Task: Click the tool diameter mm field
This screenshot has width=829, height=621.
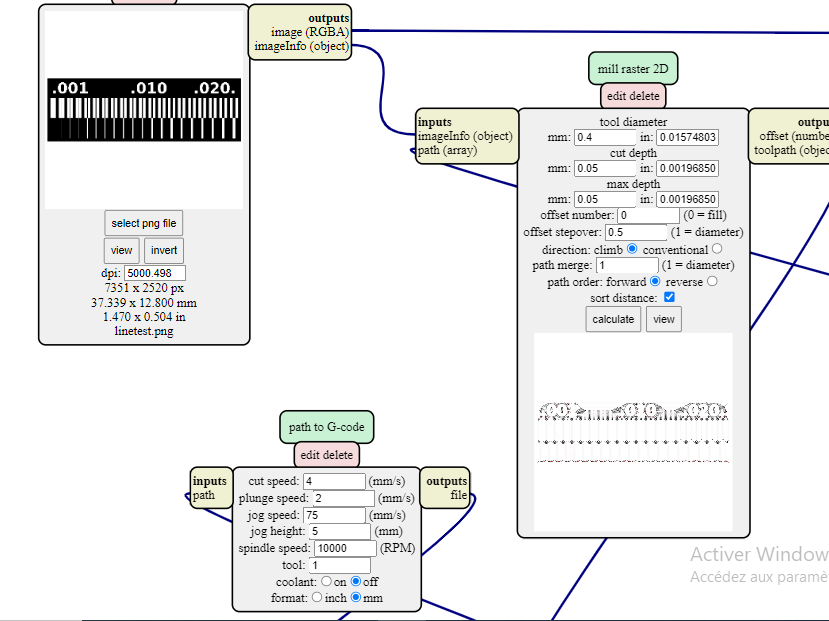Action: (x=605, y=137)
